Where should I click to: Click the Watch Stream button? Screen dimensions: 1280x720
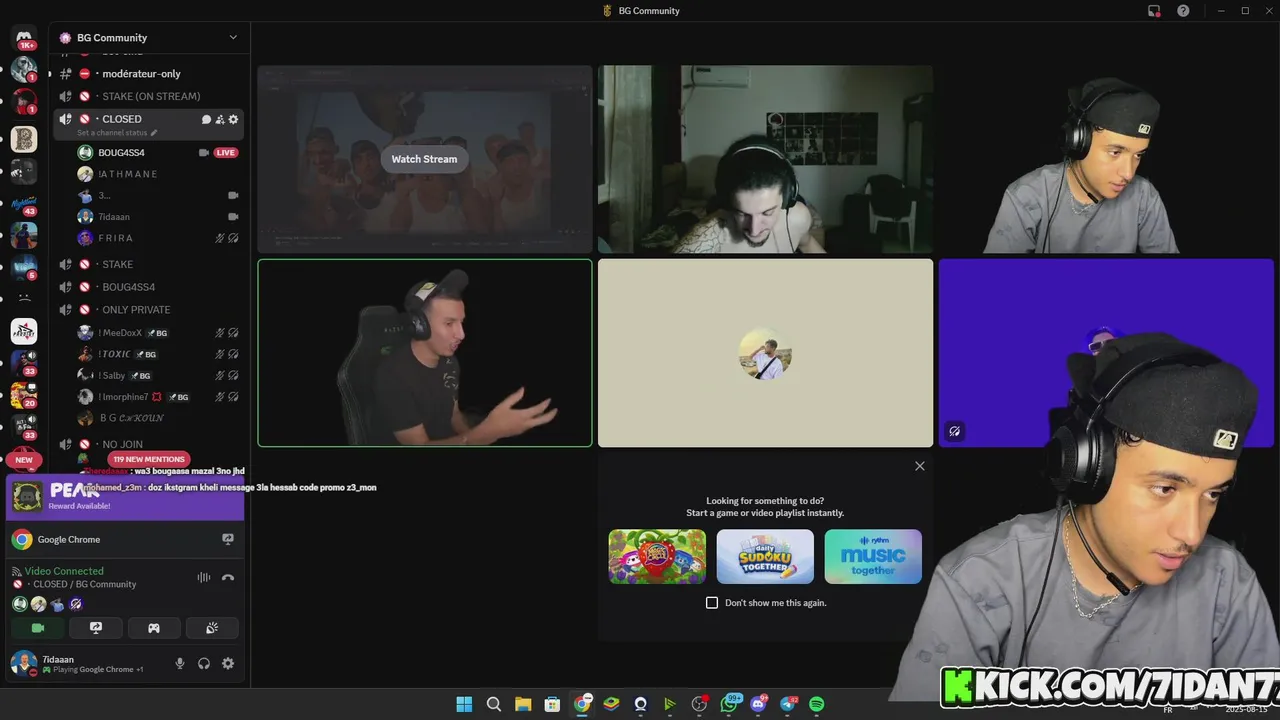pyautogui.click(x=424, y=159)
